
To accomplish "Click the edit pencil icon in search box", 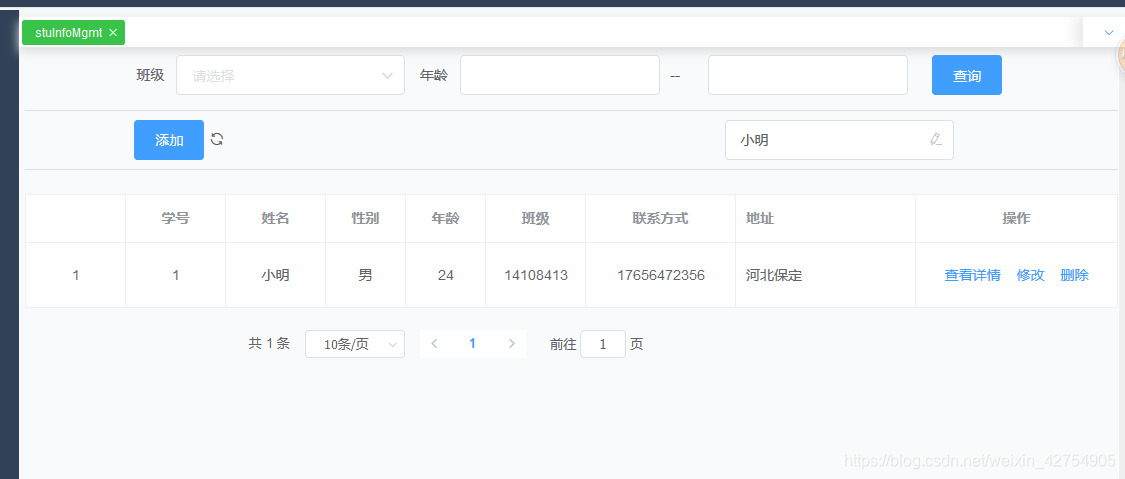I will [935, 139].
